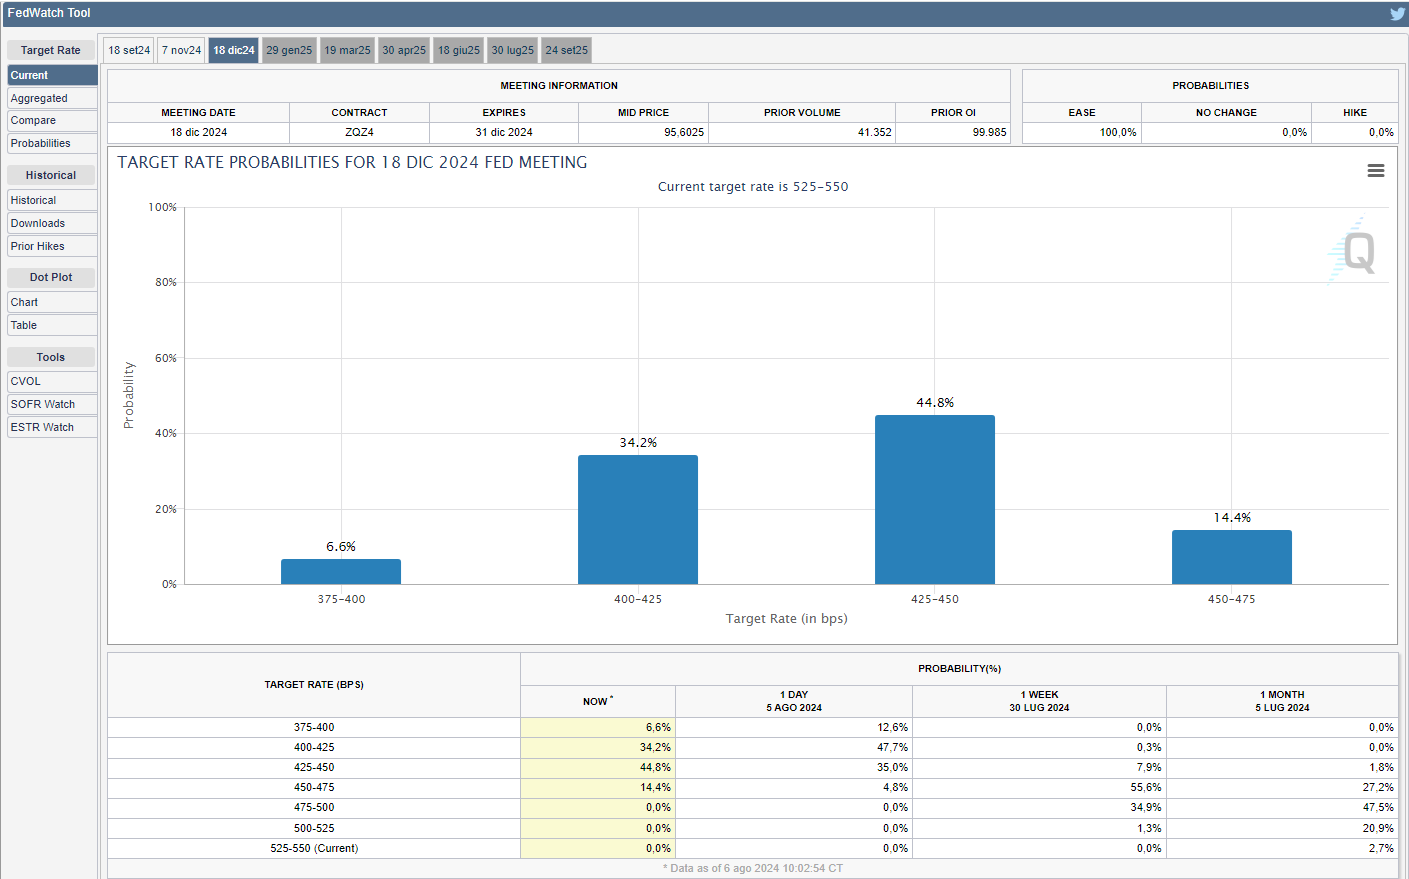Click the 425-450 bar in chart
This screenshot has width=1409, height=879.
(x=934, y=500)
